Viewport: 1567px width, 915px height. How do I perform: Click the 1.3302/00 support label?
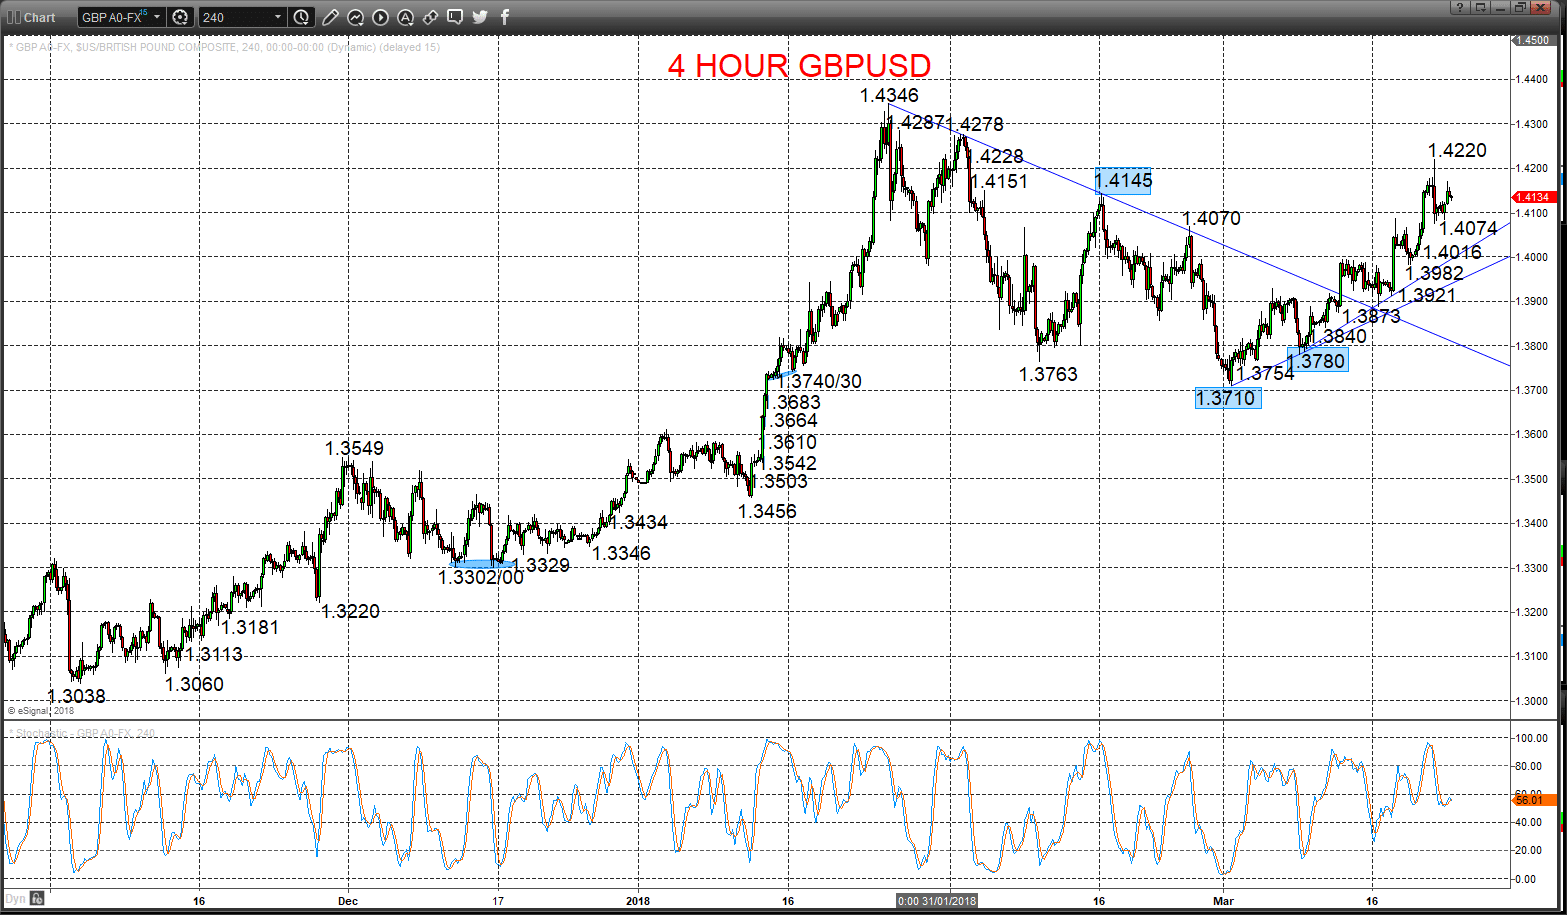(x=480, y=576)
